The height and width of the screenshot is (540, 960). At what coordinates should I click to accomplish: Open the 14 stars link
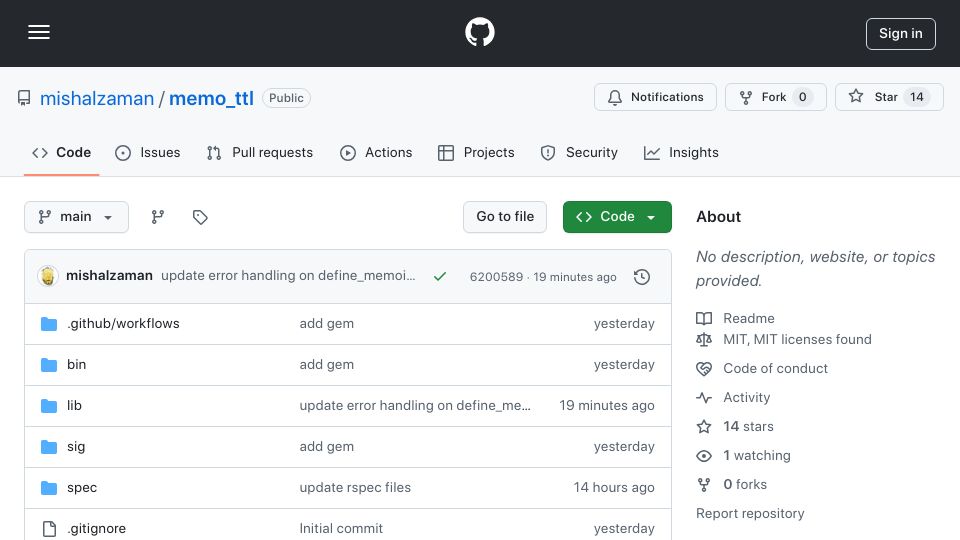pos(748,426)
